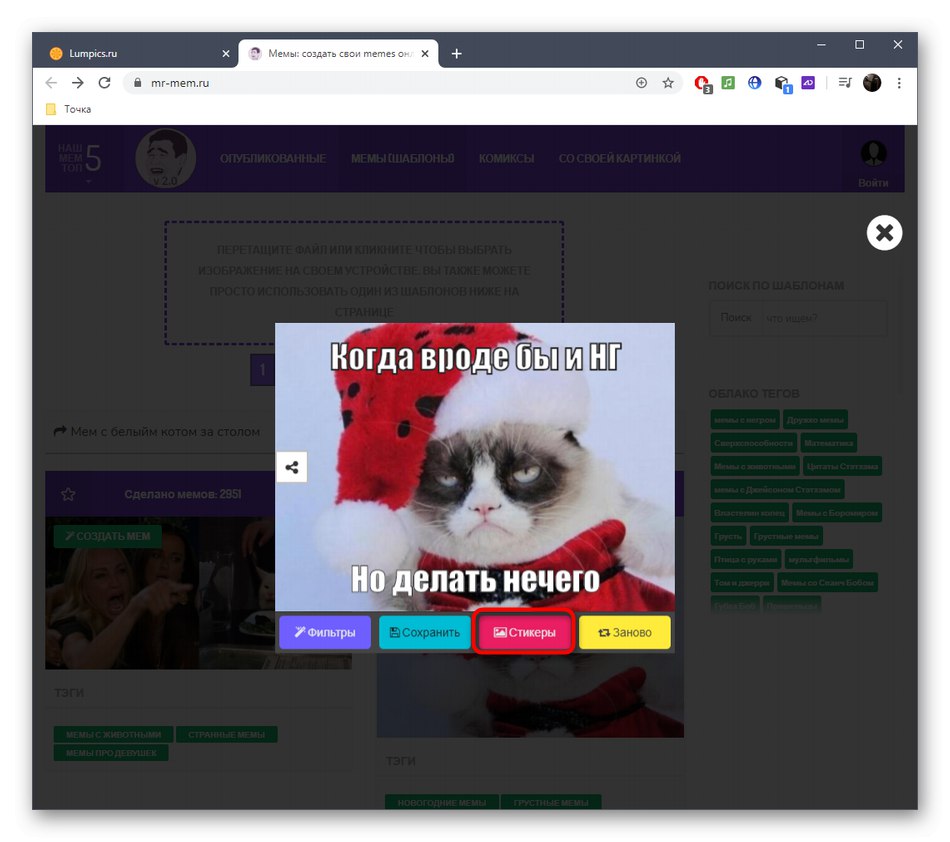Select the tag Сверхспособности
950x842 pixels.
pos(753,443)
